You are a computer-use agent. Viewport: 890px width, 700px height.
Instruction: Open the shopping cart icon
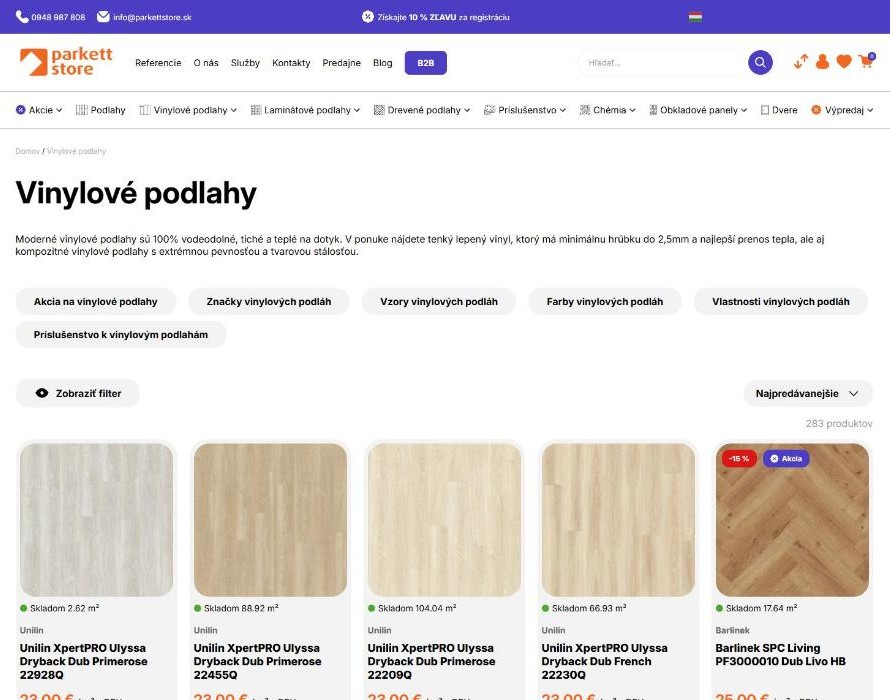click(x=867, y=61)
